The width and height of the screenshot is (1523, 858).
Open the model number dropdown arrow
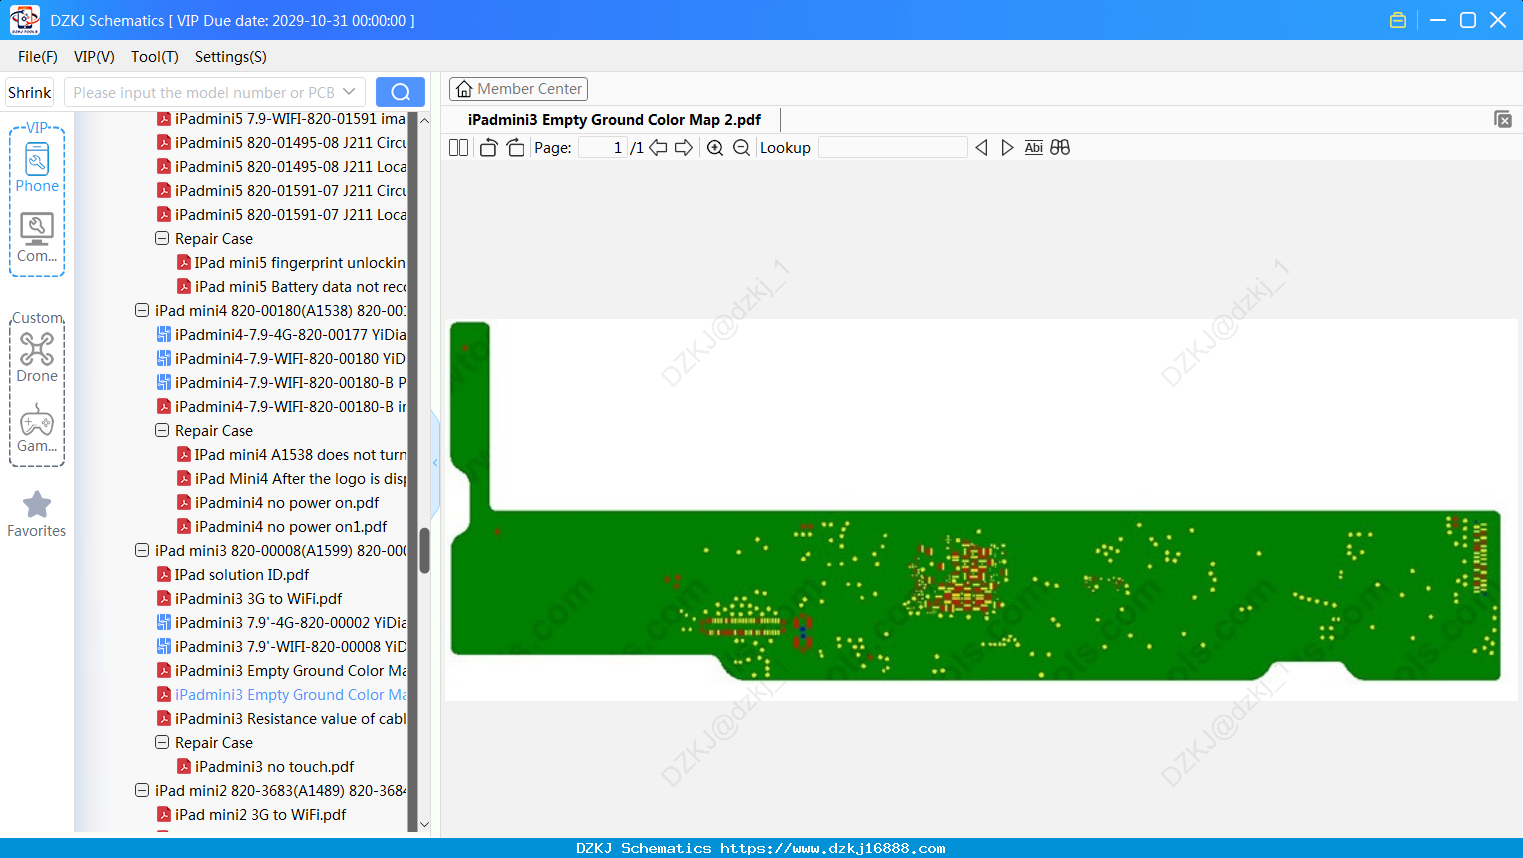click(349, 92)
